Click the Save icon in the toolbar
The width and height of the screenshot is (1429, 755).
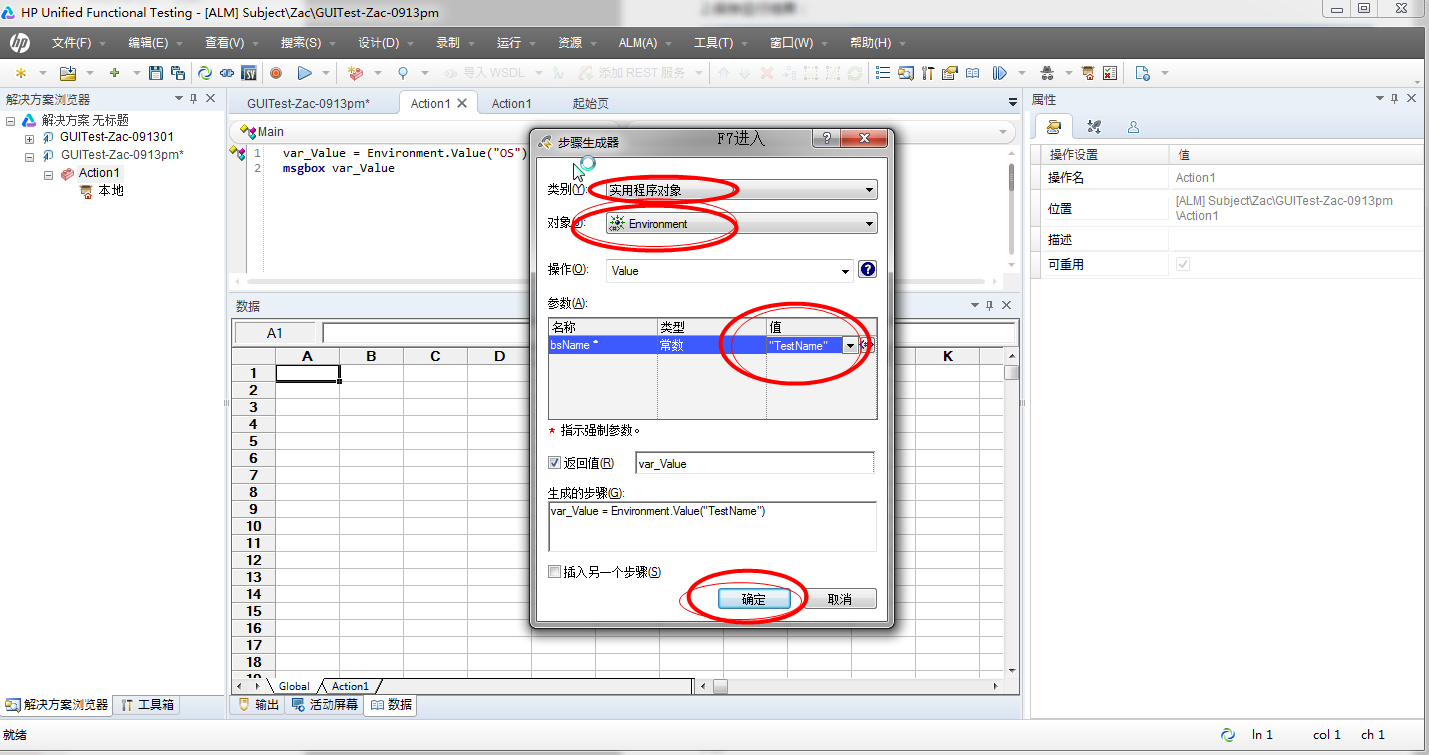(156, 73)
